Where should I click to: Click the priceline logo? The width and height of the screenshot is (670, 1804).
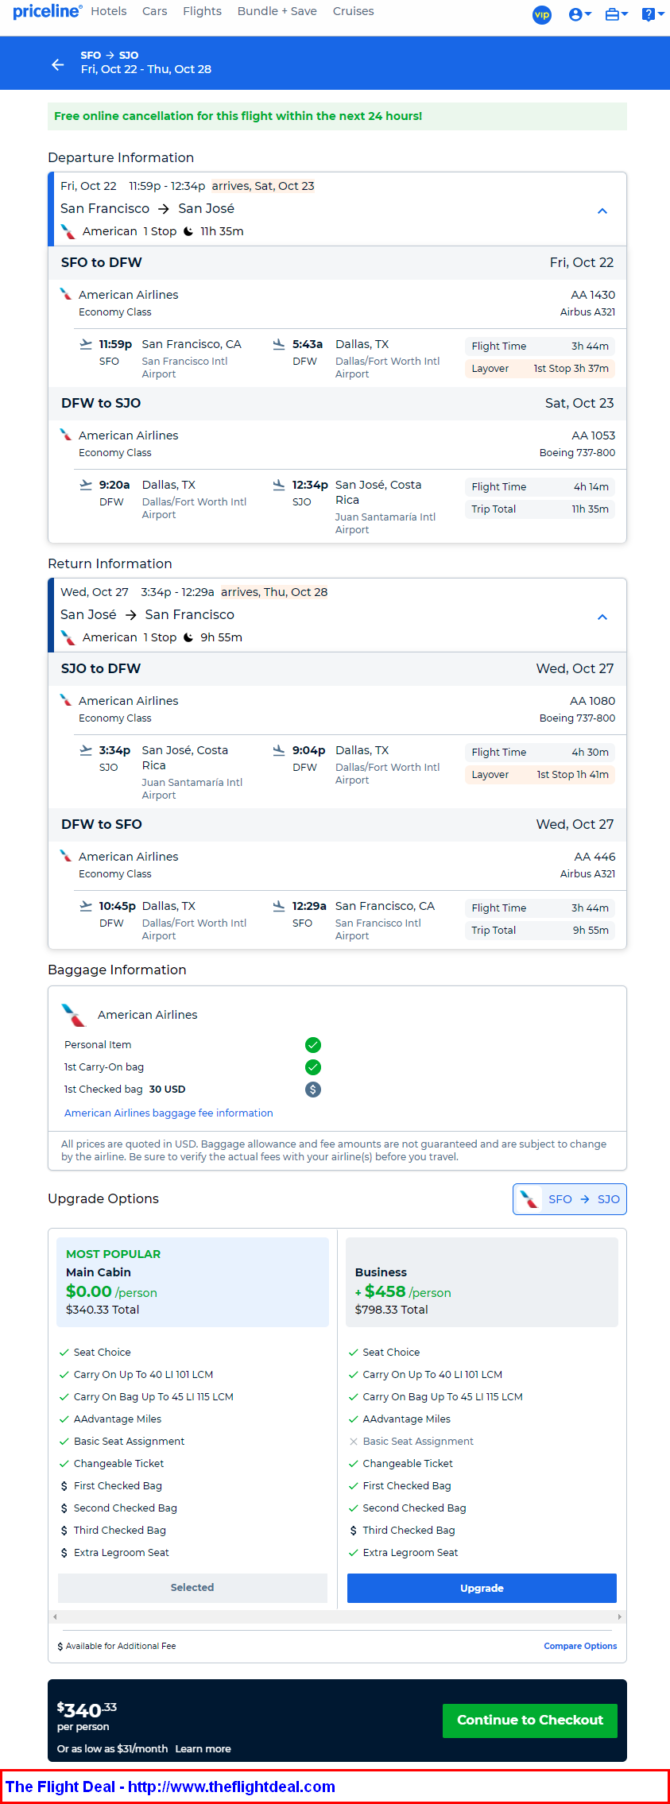pos(47,12)
